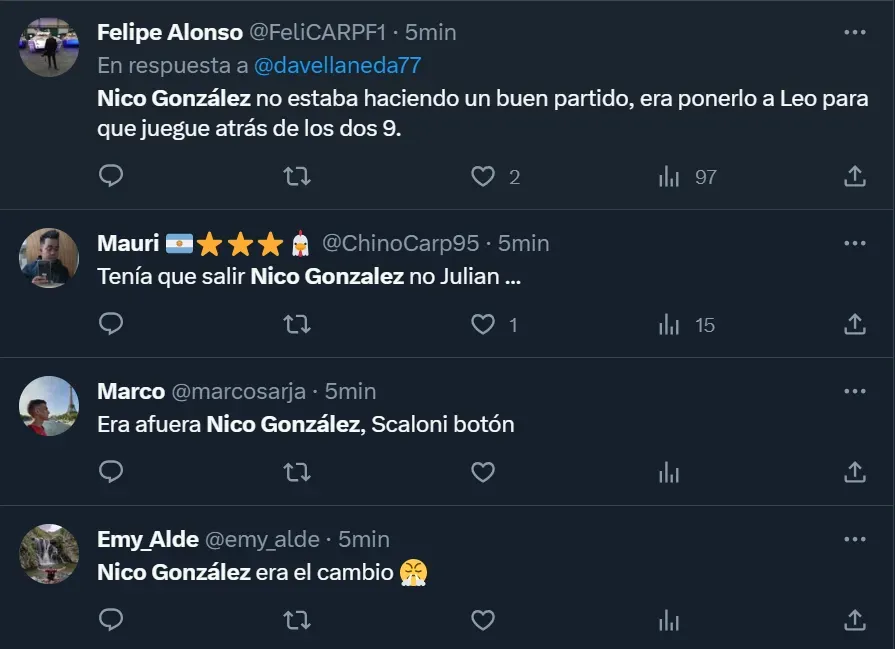Screen dimensions: 895x649
Task: Open Marco's profile picture
Action: click(x=49, y=406)
